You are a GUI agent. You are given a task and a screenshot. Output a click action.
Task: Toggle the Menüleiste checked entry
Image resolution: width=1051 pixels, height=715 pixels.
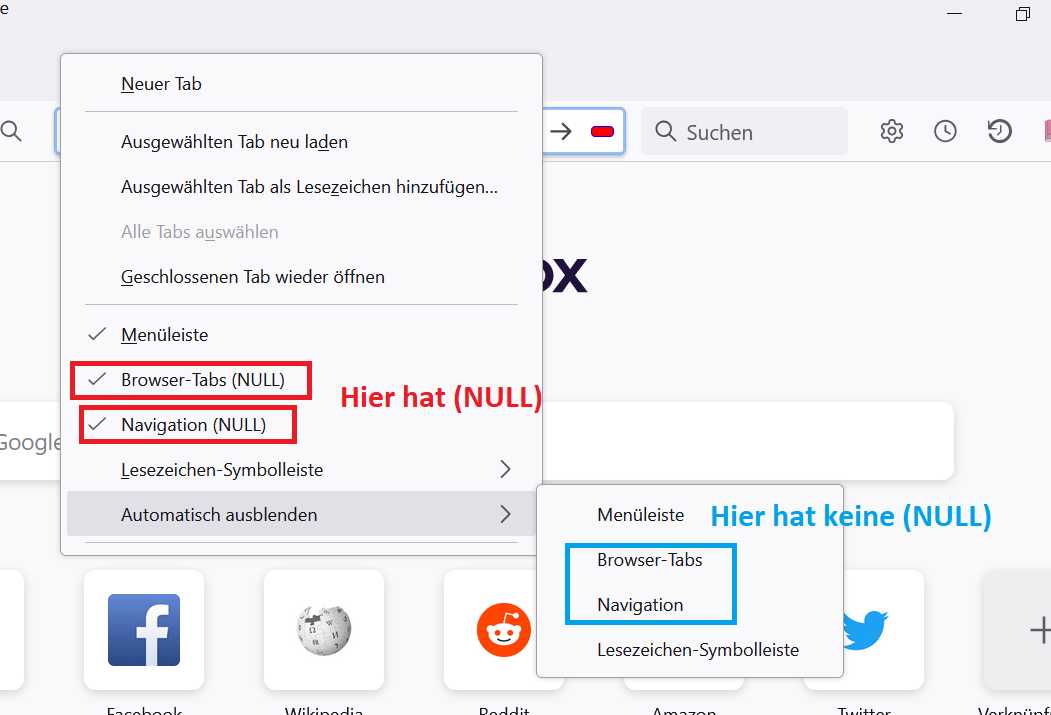[301, 335]
